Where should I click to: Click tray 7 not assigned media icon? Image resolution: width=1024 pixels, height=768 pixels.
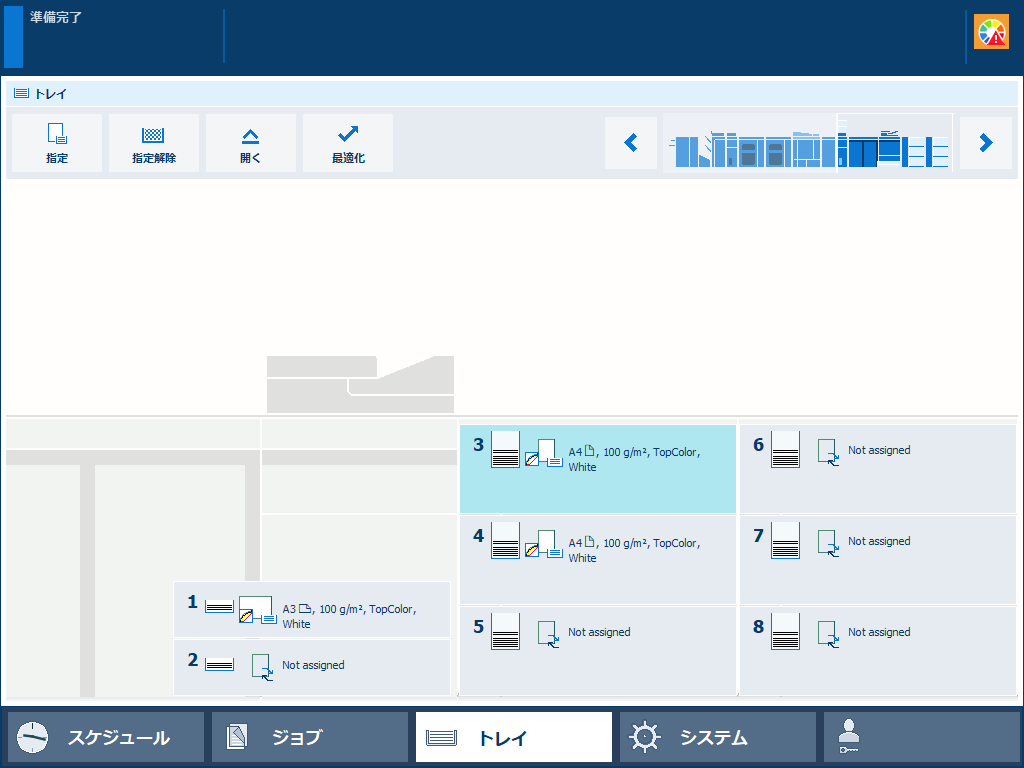pos(829,543)
